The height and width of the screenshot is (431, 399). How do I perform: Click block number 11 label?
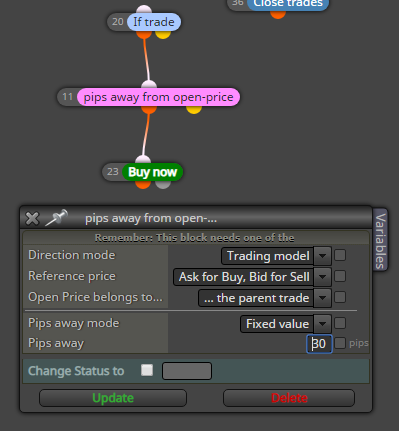click(67, 97)
